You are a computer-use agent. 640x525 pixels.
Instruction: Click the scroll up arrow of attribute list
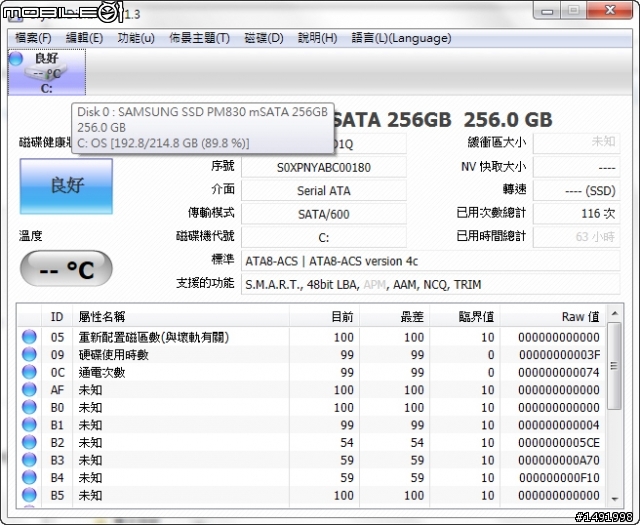click(x=614, y=314)
